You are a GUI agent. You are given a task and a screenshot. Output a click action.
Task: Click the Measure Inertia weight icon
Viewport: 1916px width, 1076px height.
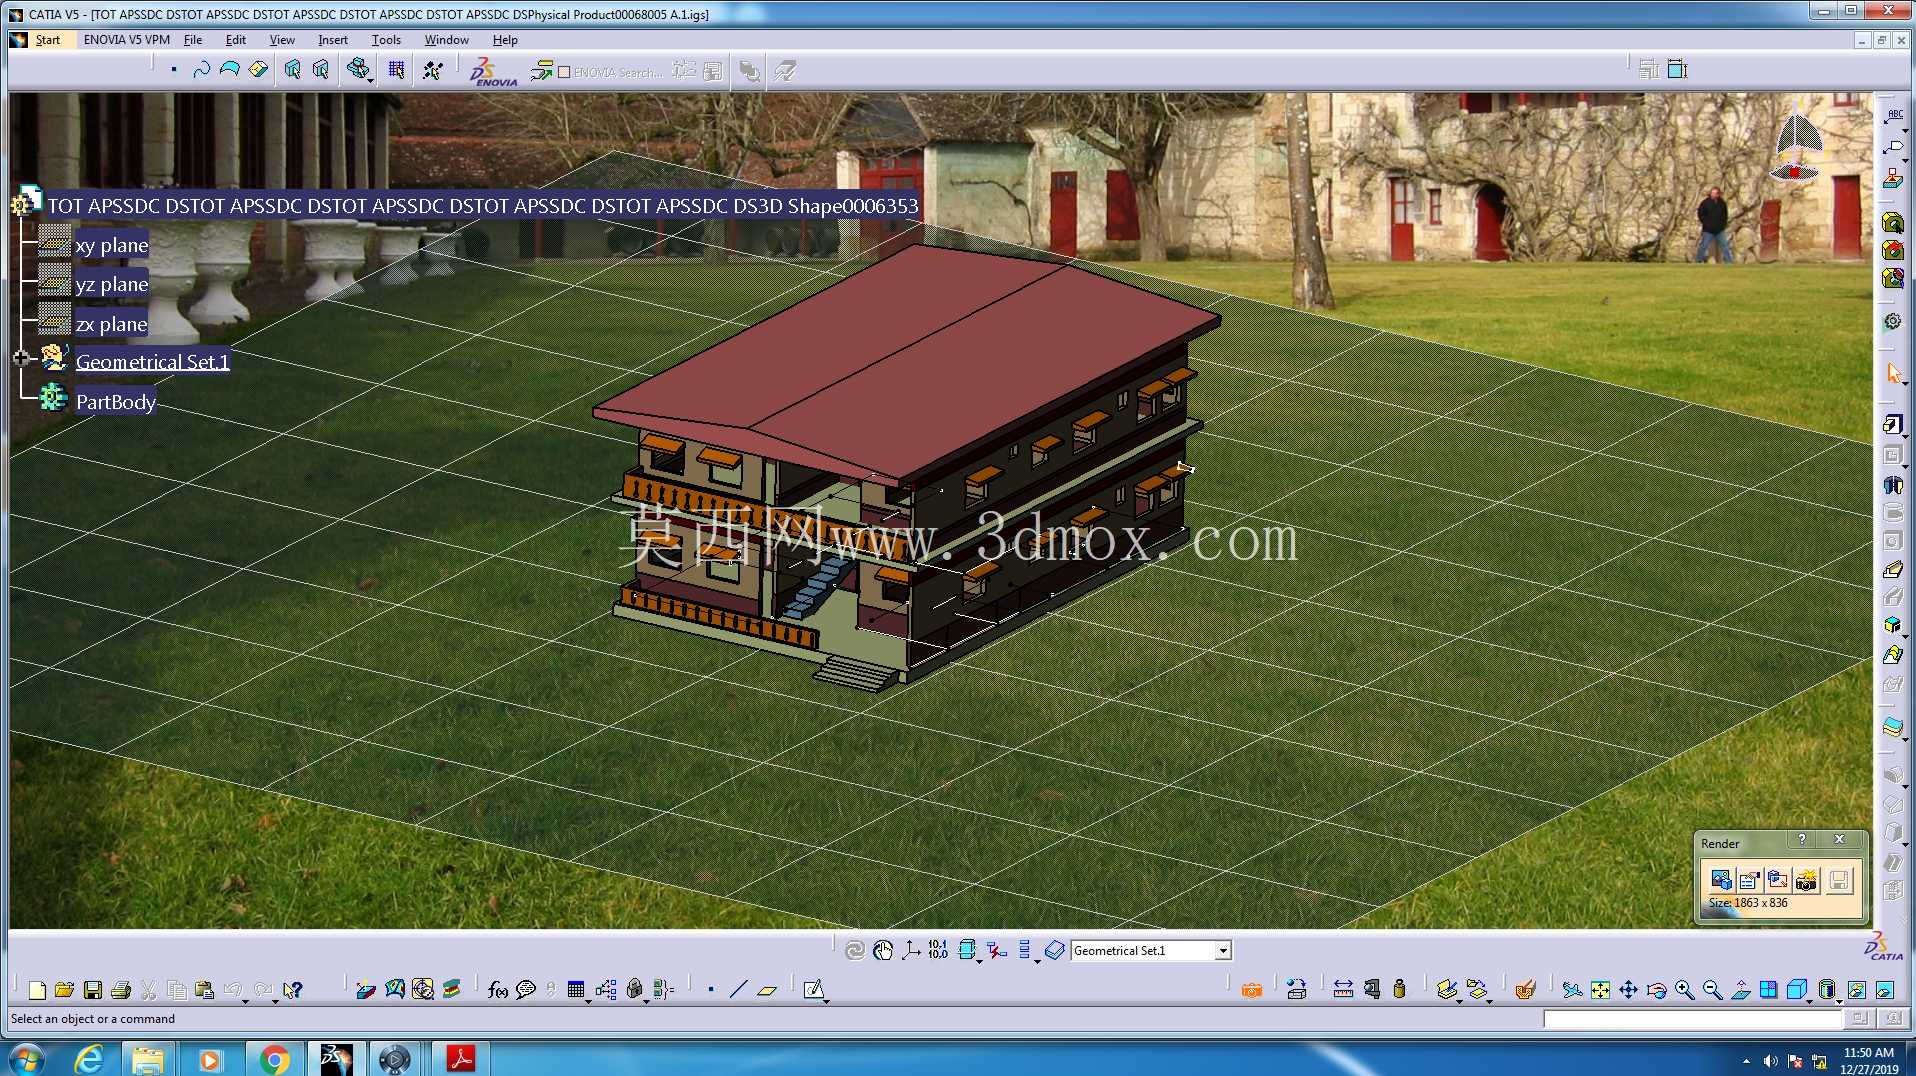pyautogui.click(x=1400, y=990)
